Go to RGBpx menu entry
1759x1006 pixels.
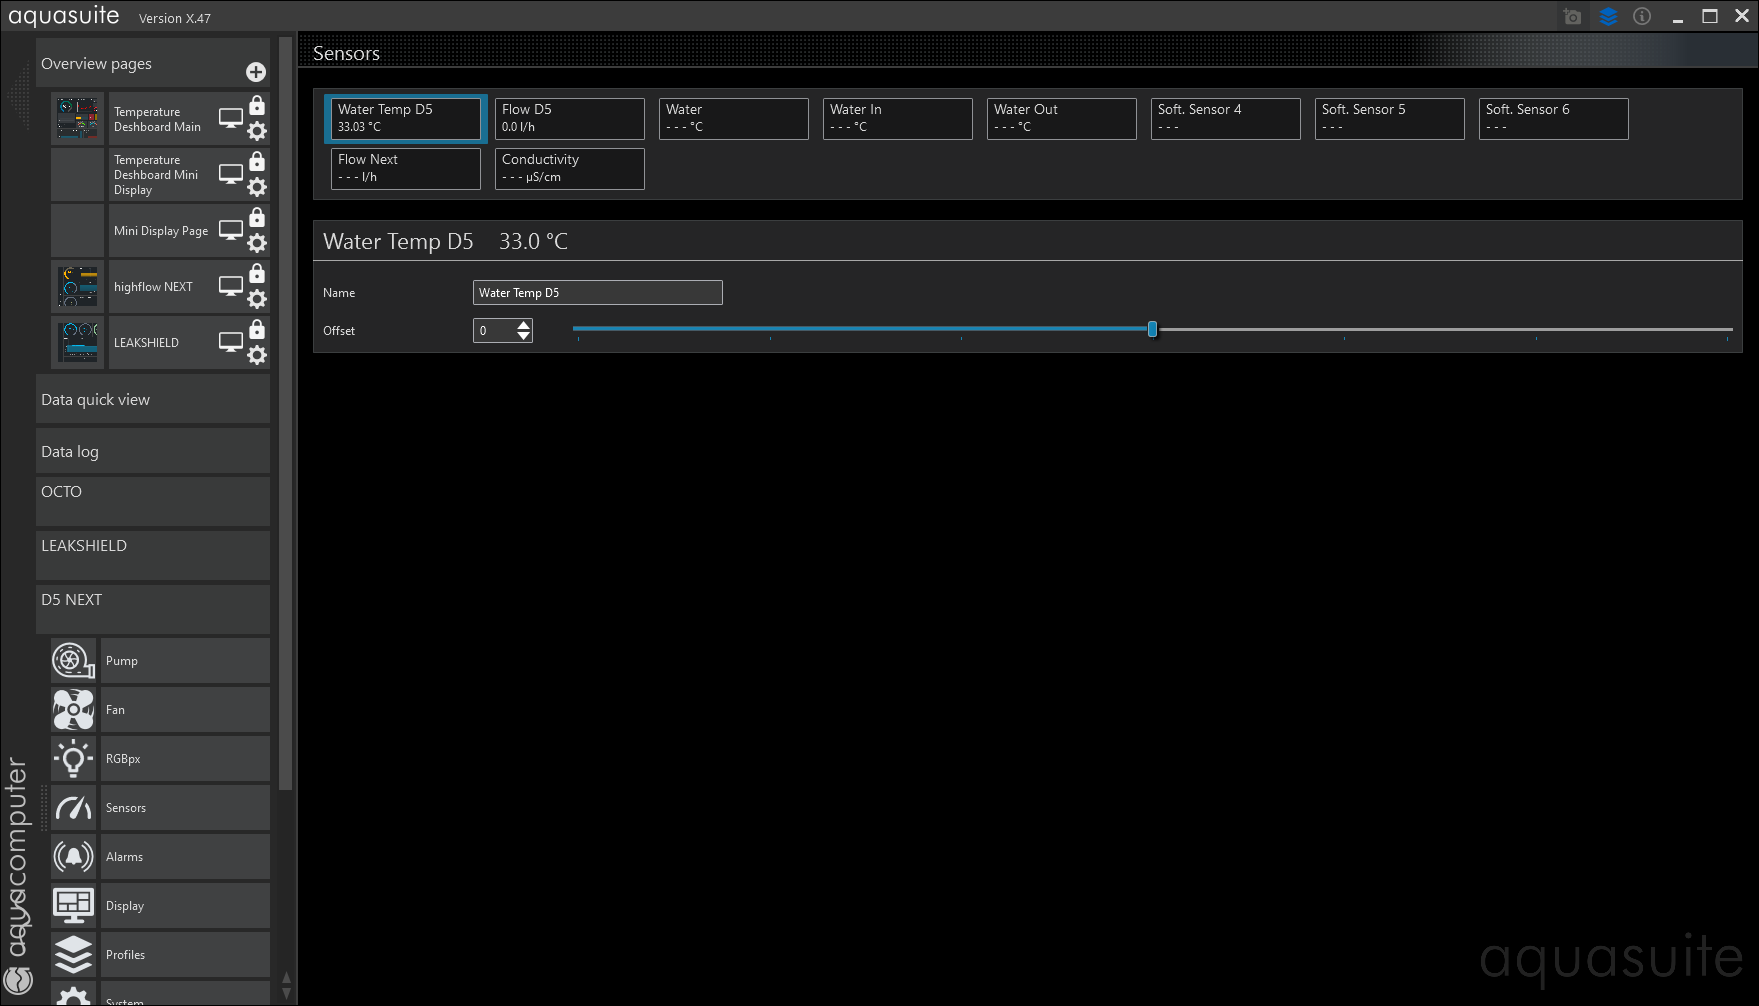click(x=185, y=759)
